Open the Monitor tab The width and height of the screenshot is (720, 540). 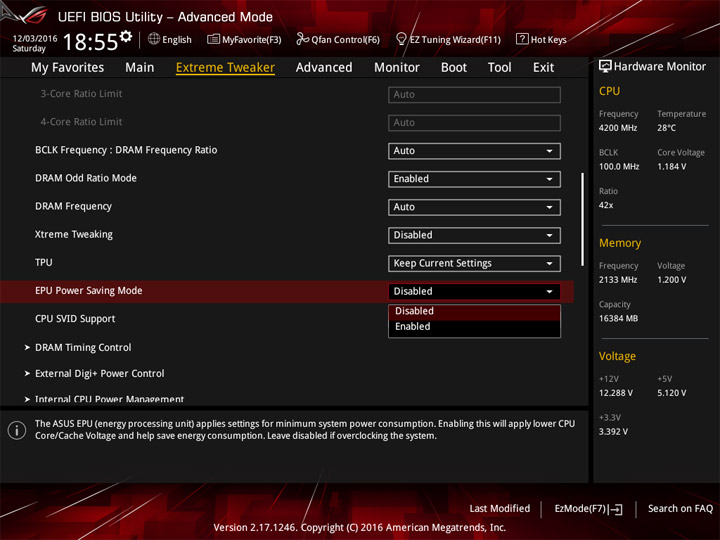click(x=397, y=68)
